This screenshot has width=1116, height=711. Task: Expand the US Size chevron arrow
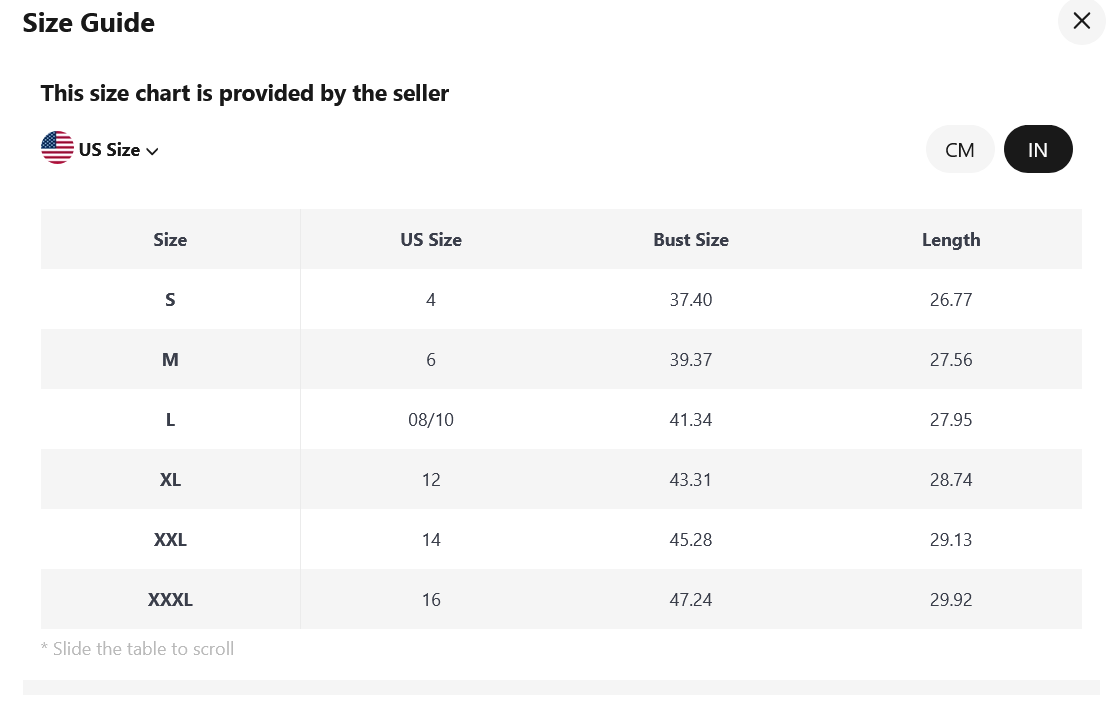point(152,151)
